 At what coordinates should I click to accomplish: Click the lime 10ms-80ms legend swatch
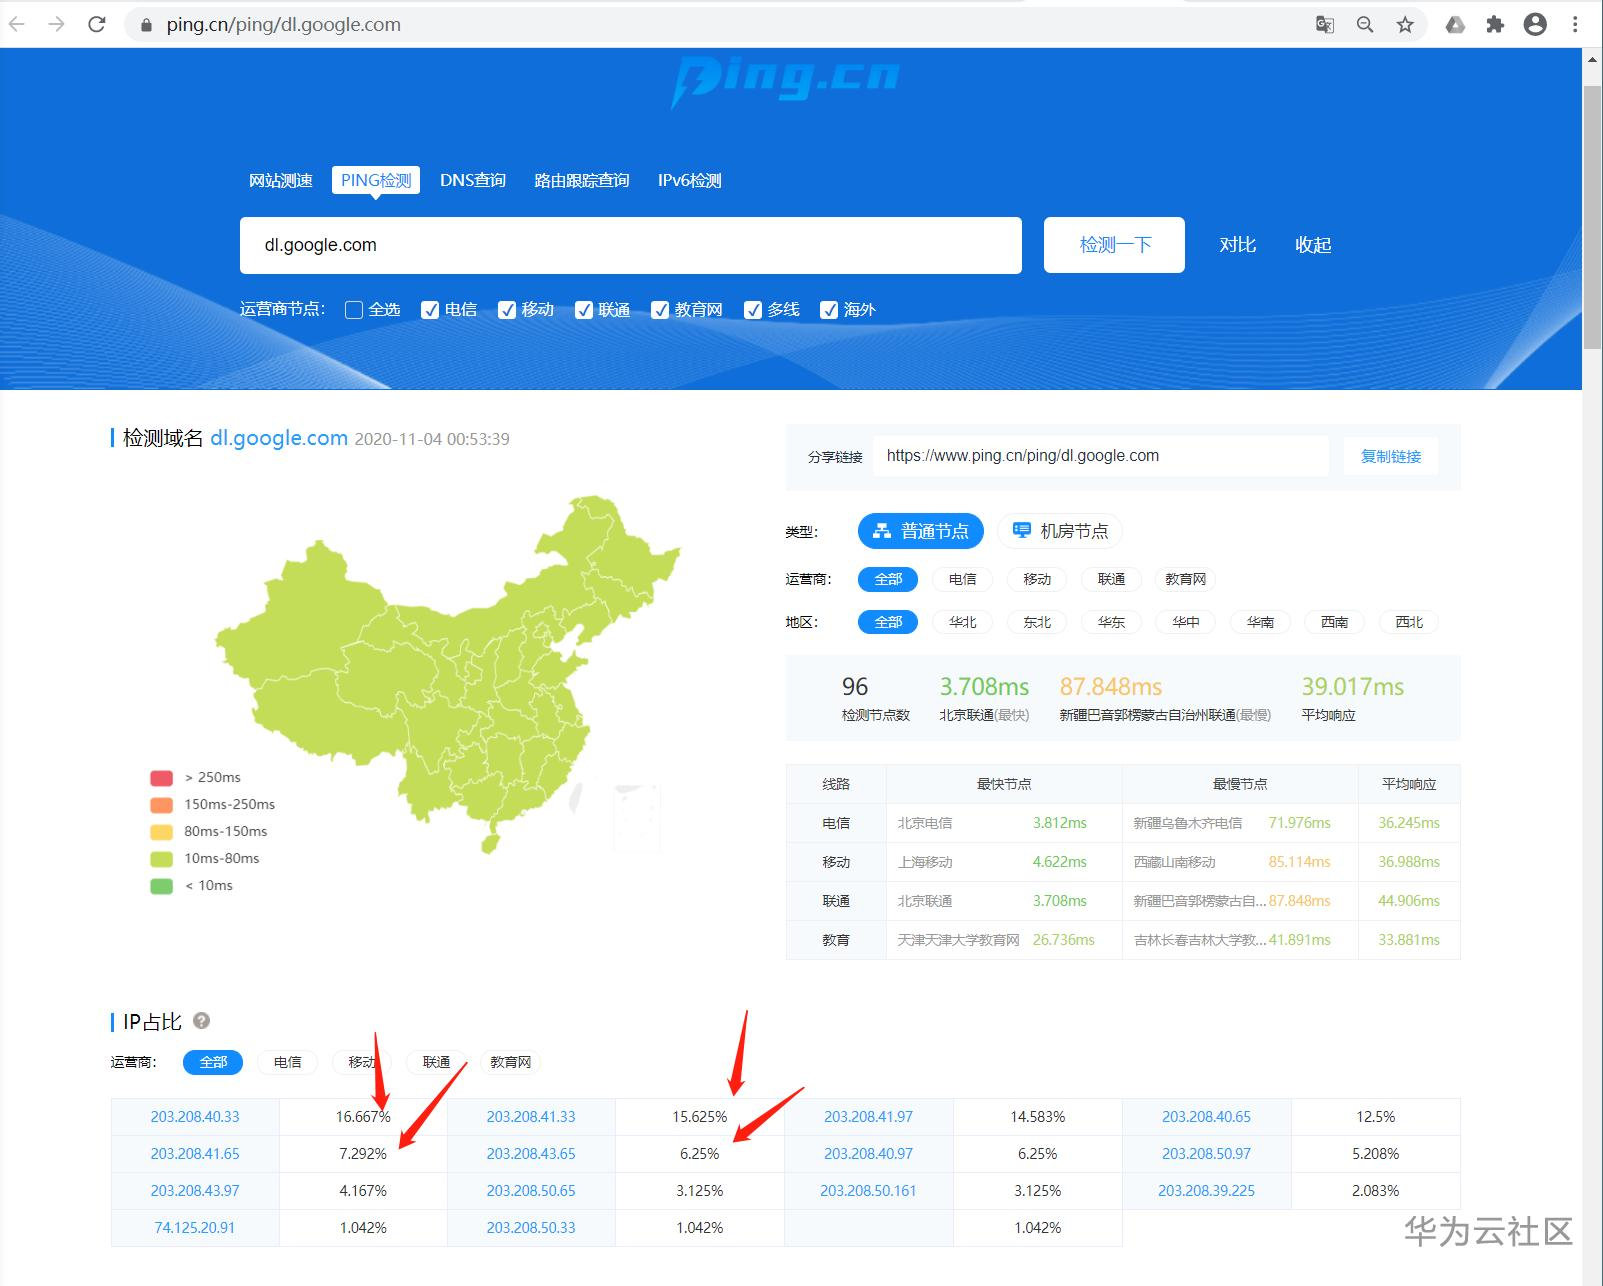[161, 859]
